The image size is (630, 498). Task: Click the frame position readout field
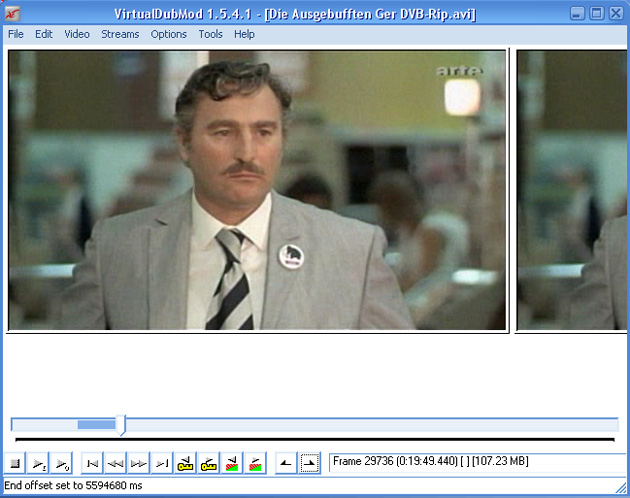pyautogui.click(x=478, y=462)
